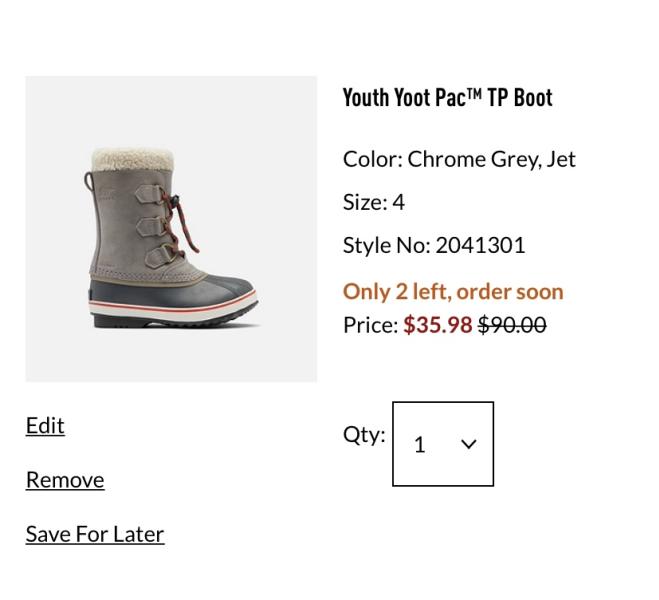Click the Youth Yoot Pac TP Boot title
Screen dimensions: 659x600
[x=448, y=97]
